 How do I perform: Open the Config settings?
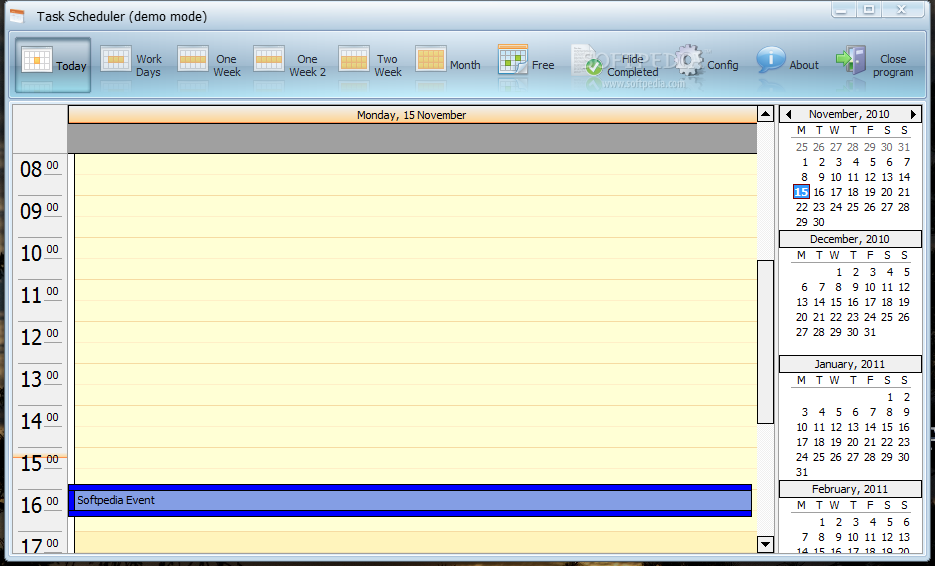point(707,65)
